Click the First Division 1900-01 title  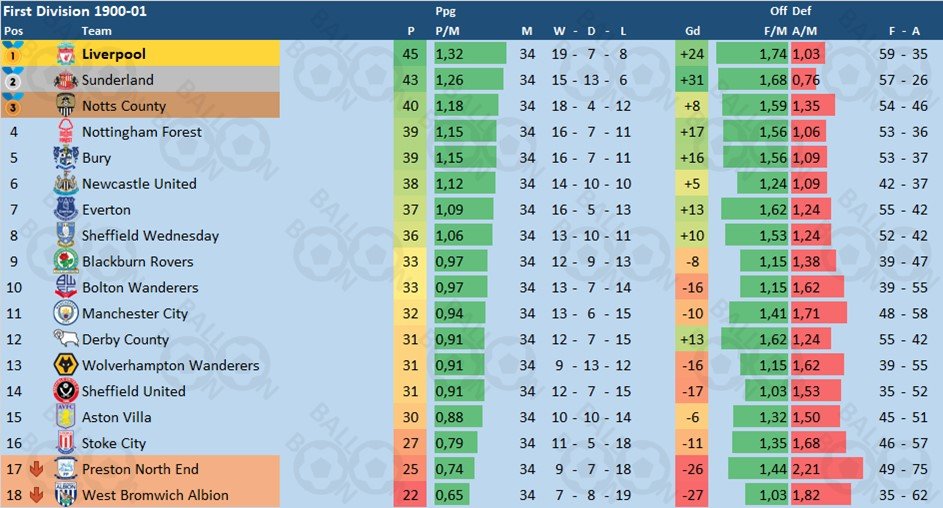click(x=75, y=11)
